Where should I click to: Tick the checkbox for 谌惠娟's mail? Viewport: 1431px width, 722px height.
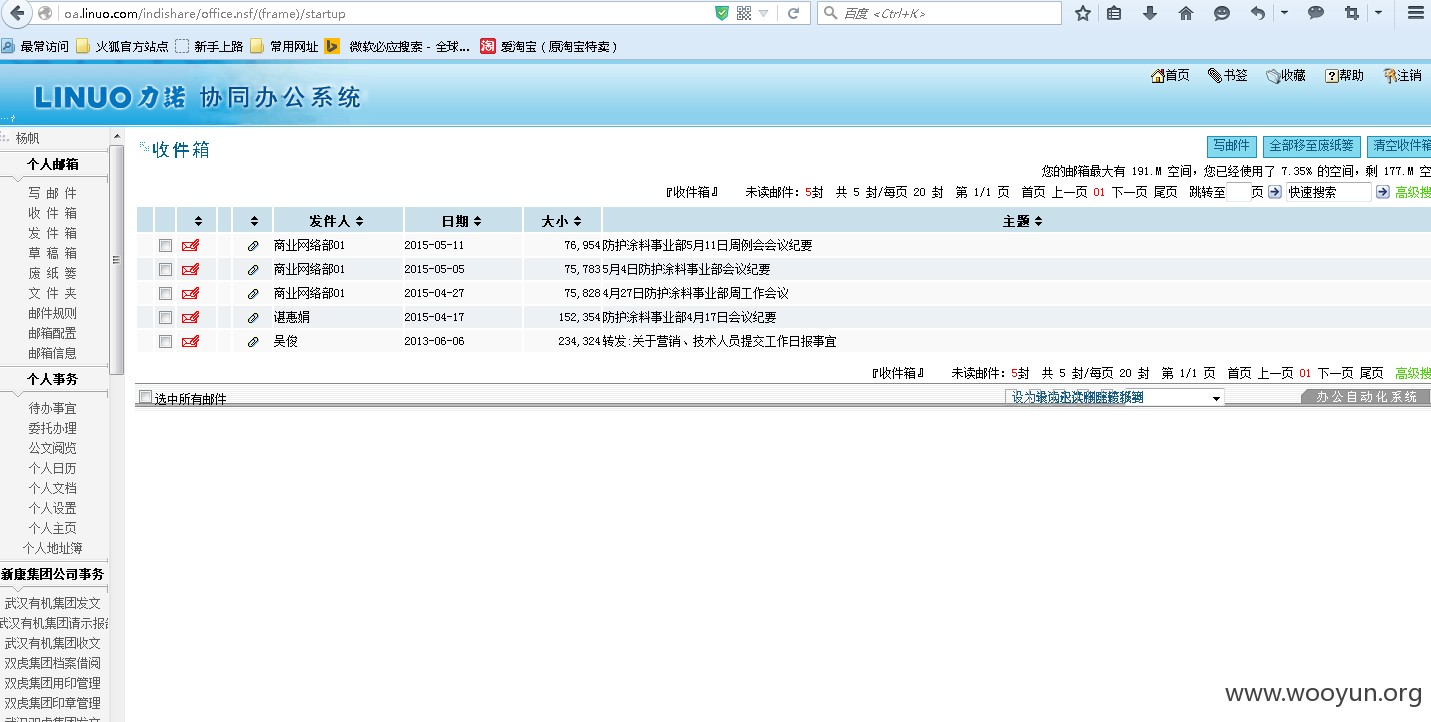(x=165, y=317)
